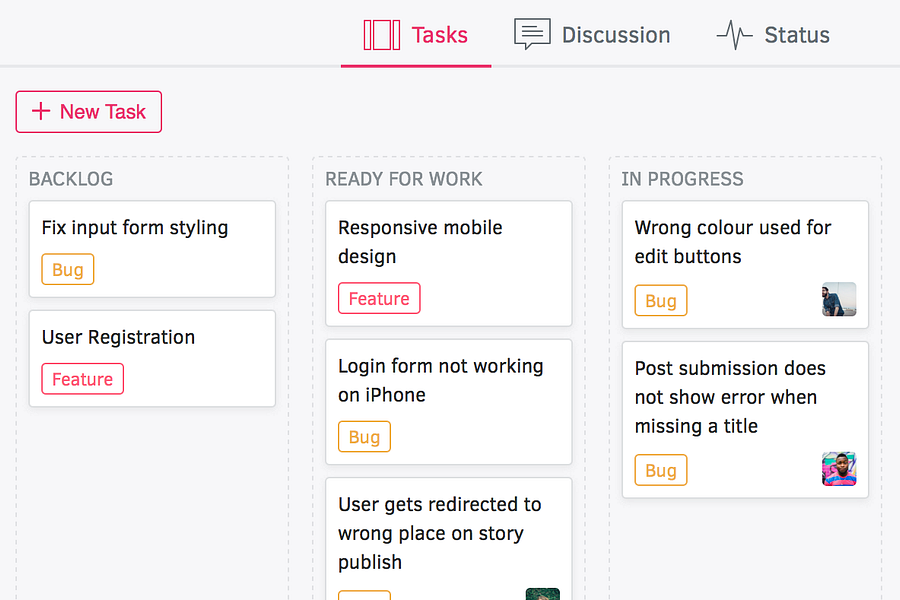Screen dimensions: 900x600
Task: Switch to the Discussion tab
Action: (592, 35)
